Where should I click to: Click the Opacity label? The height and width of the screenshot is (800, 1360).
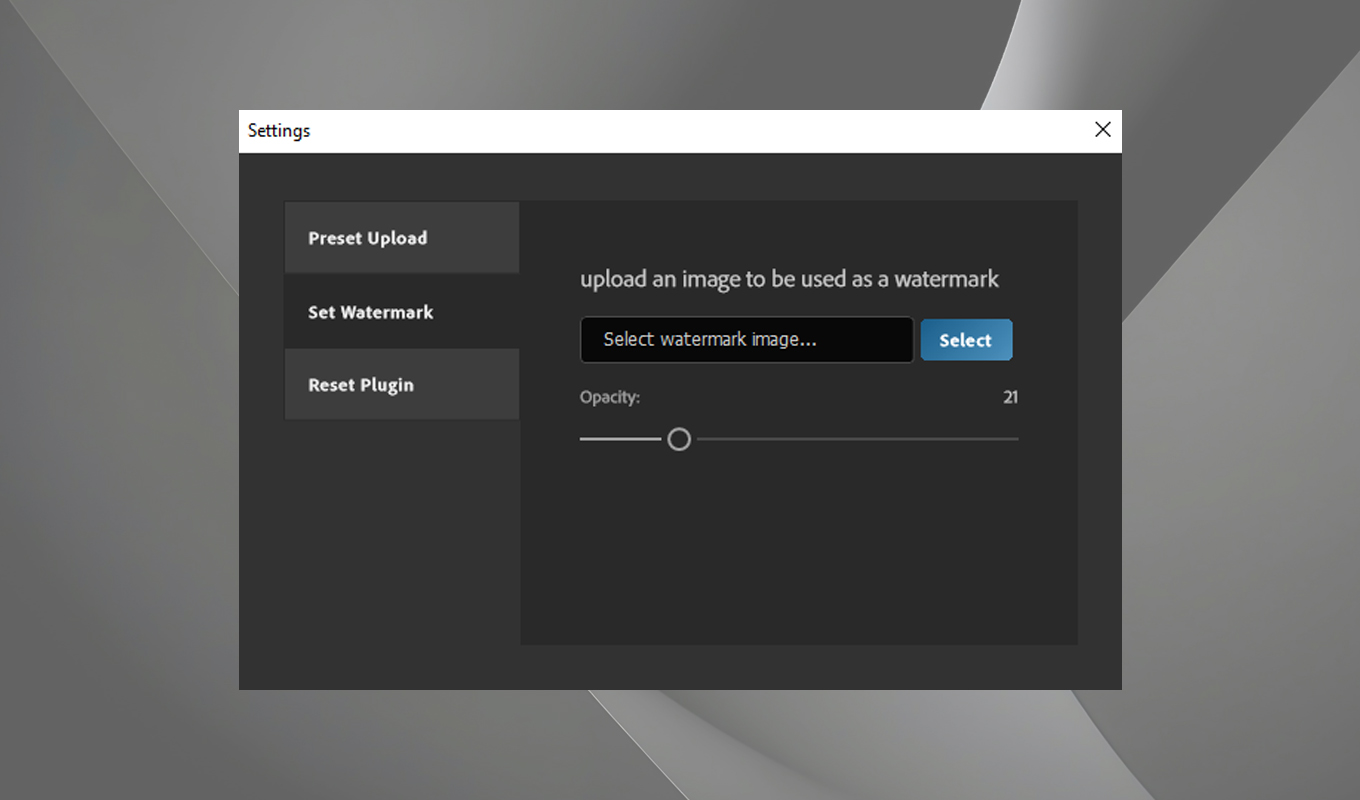pos(609,397)
